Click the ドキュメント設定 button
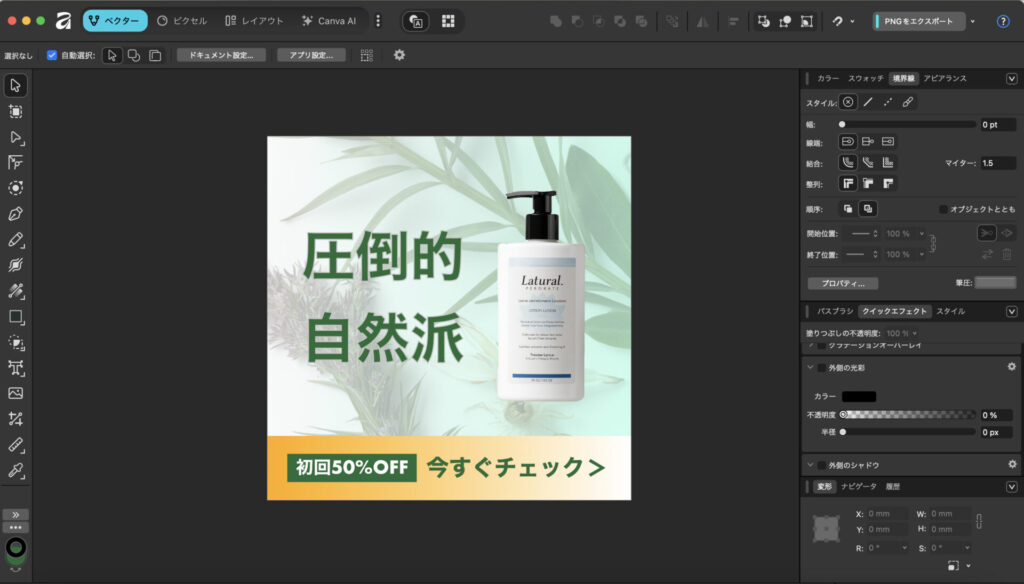 pos(221,55)
